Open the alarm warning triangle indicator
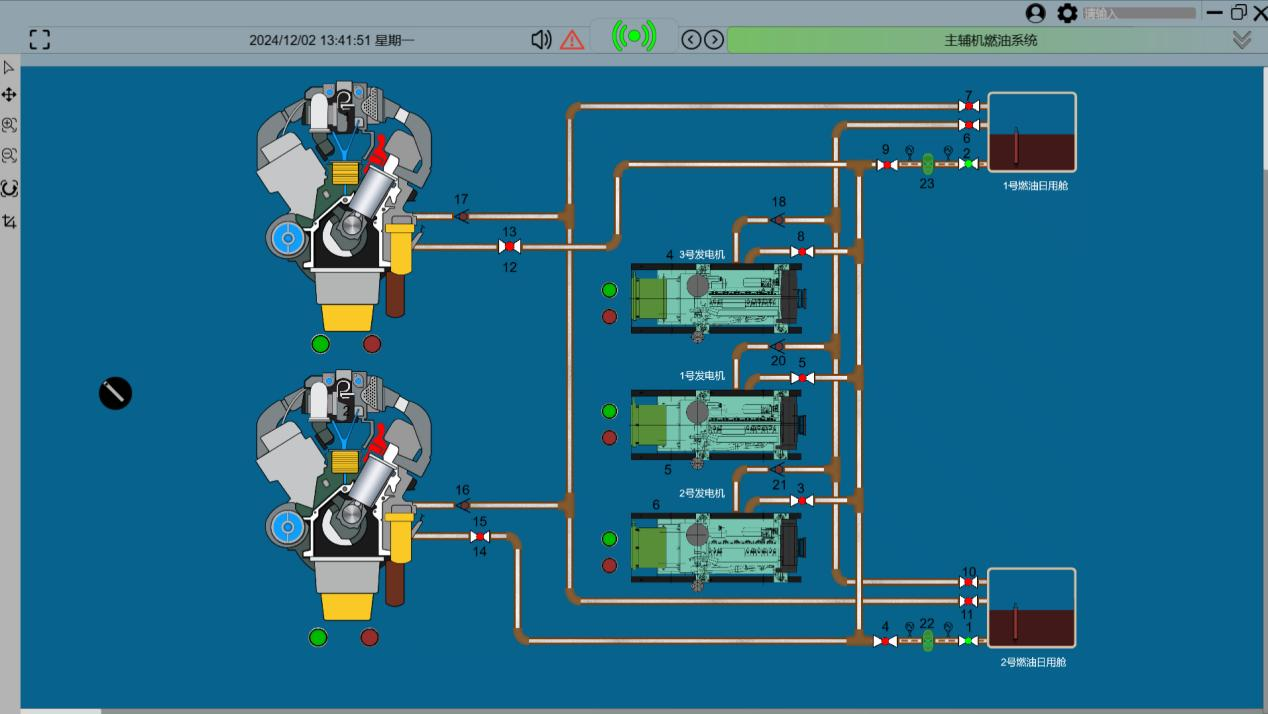 [x=571, y=39]
